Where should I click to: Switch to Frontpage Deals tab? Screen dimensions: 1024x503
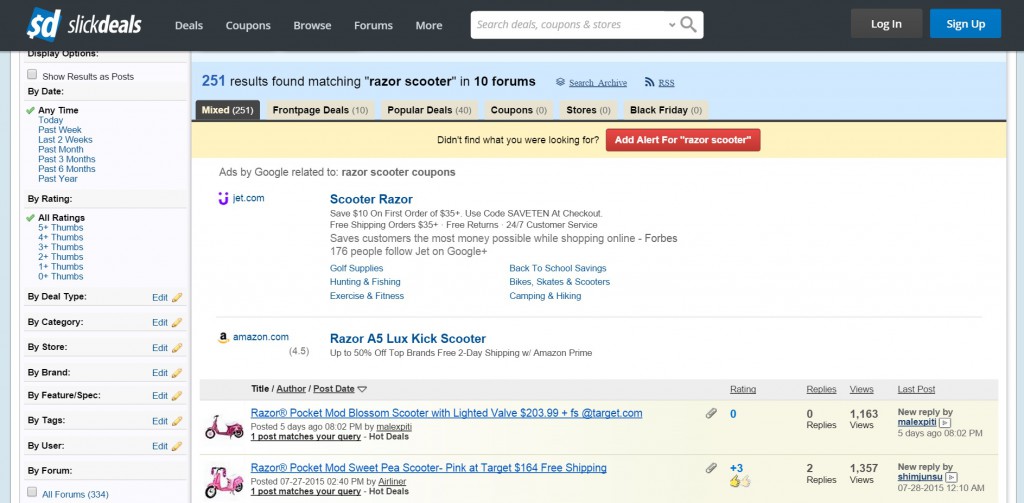pos(320,110)
